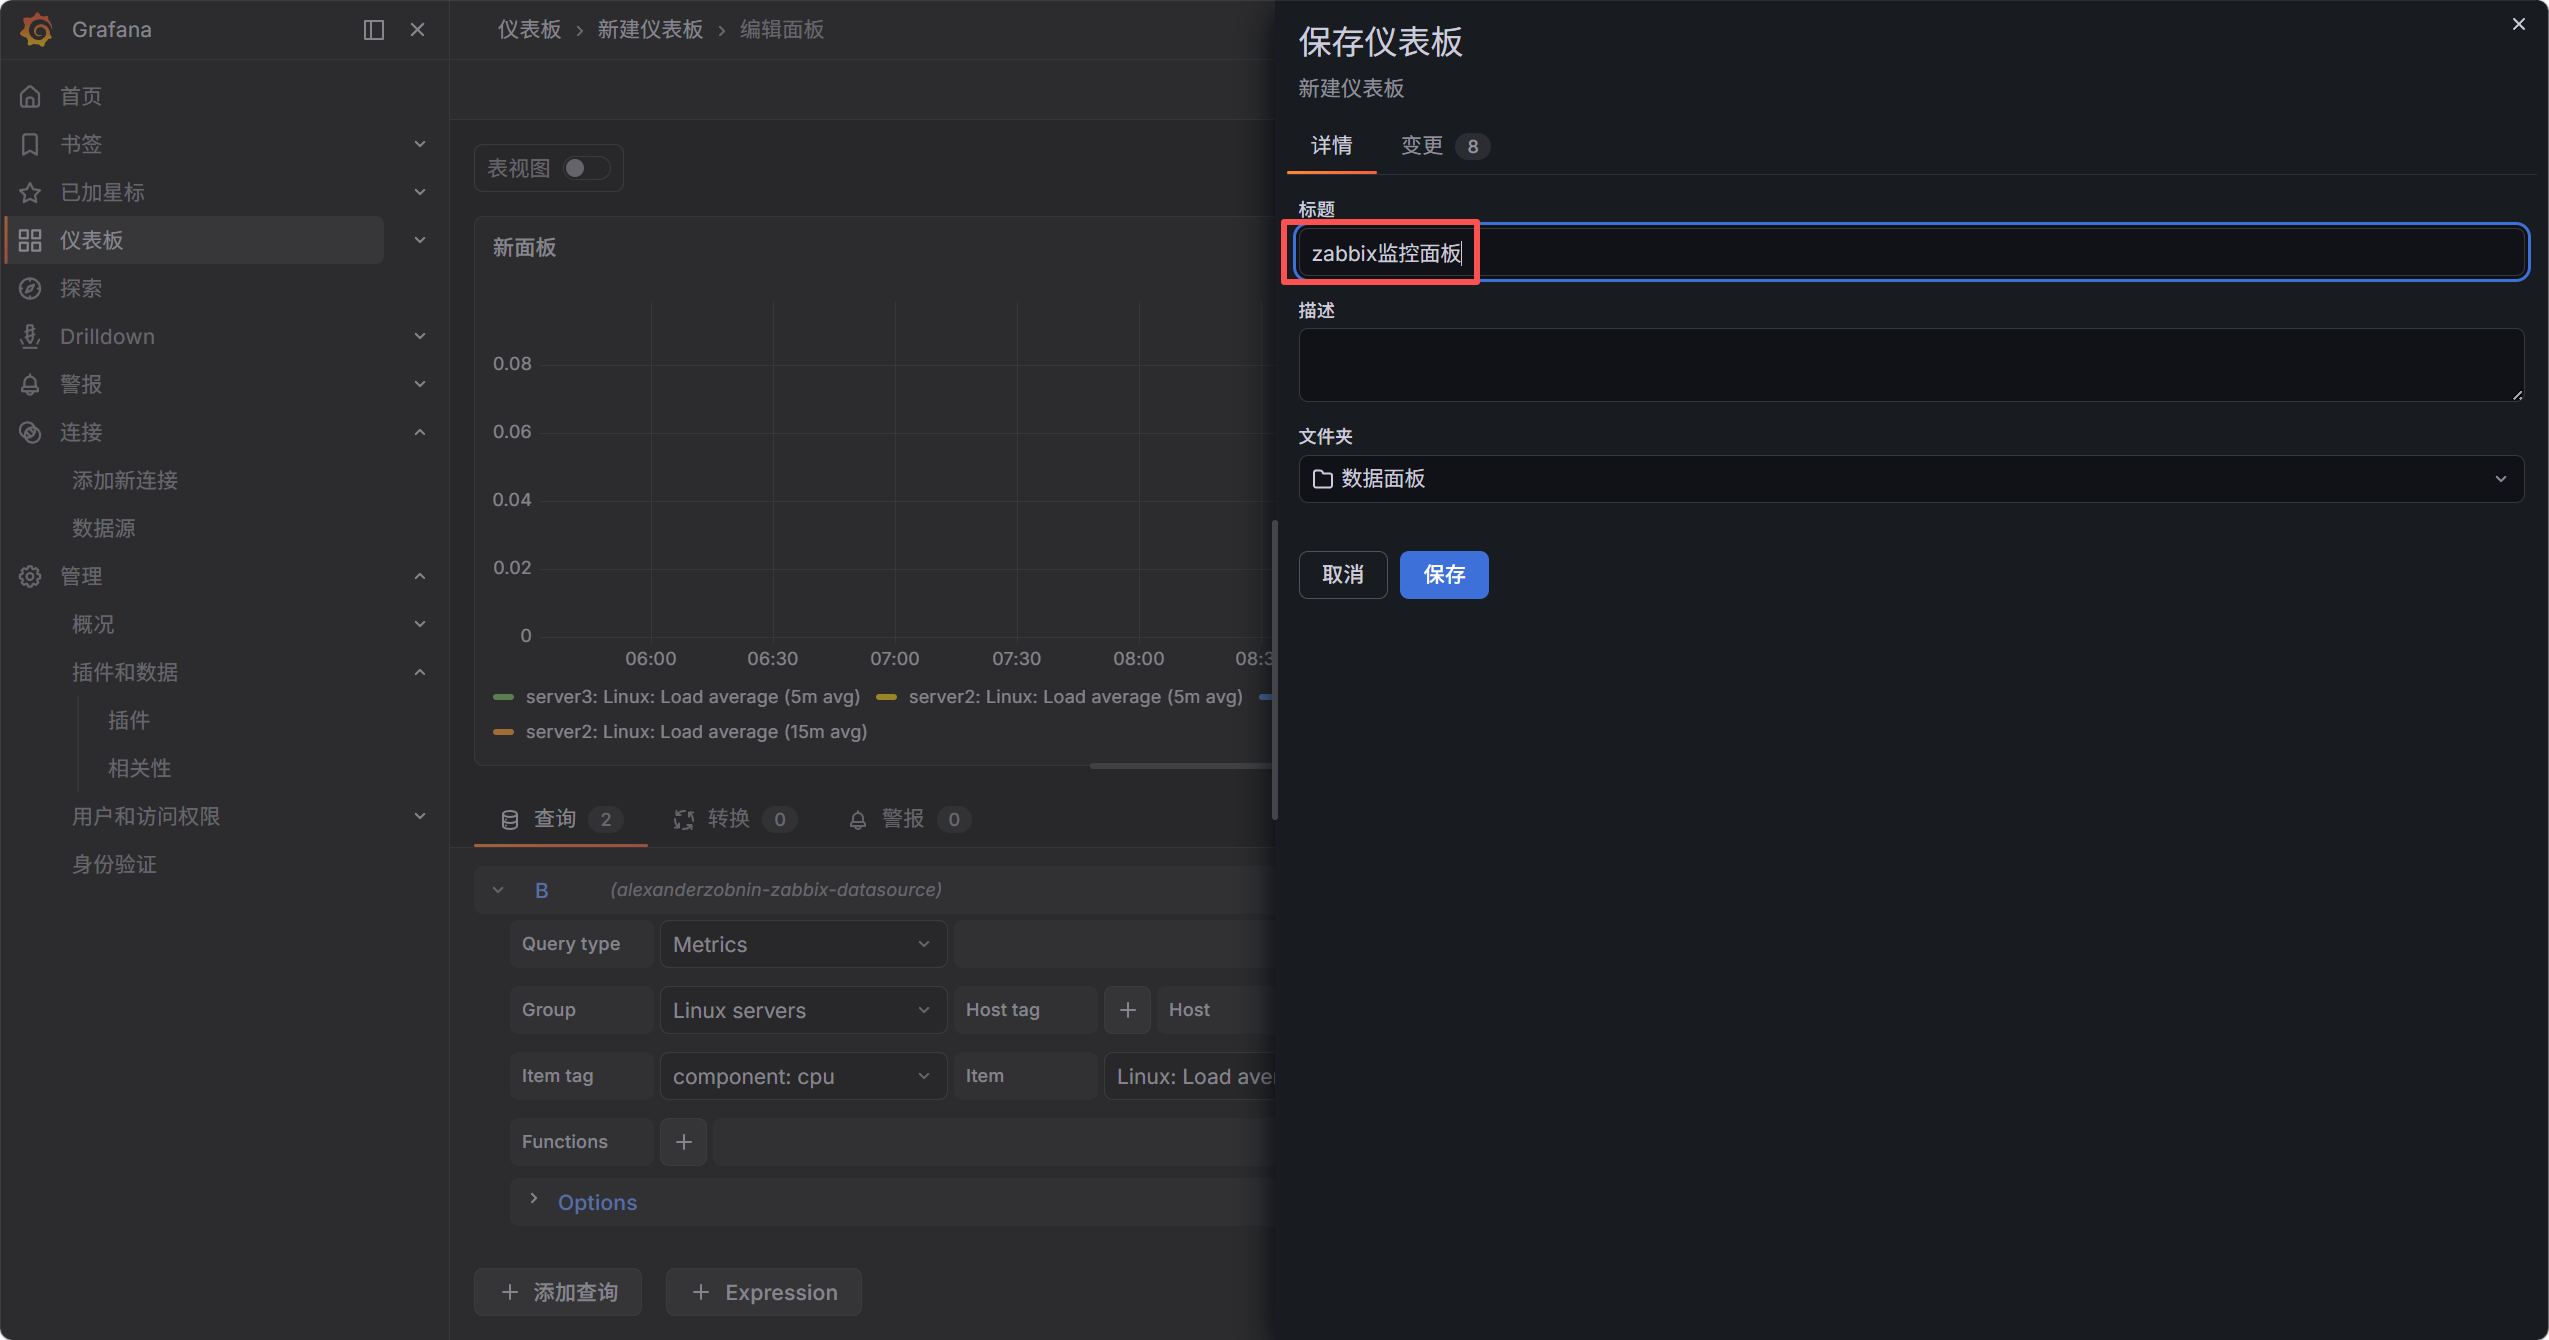Screen dimensions: 2549x1340
Task: Open 插件 in sidebar
Action: click(x=129, y=720)
